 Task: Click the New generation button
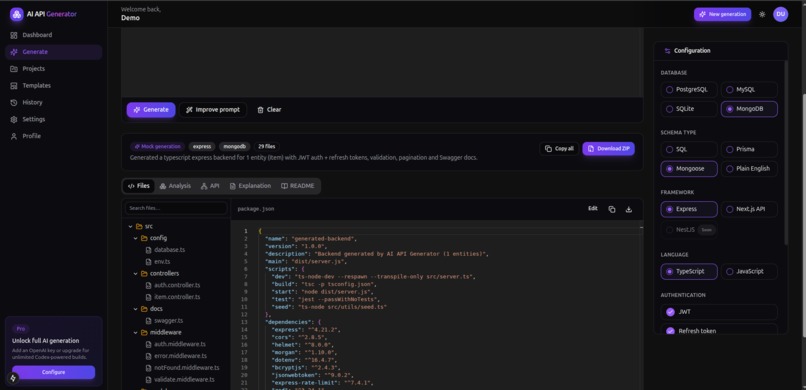(722, 14)
